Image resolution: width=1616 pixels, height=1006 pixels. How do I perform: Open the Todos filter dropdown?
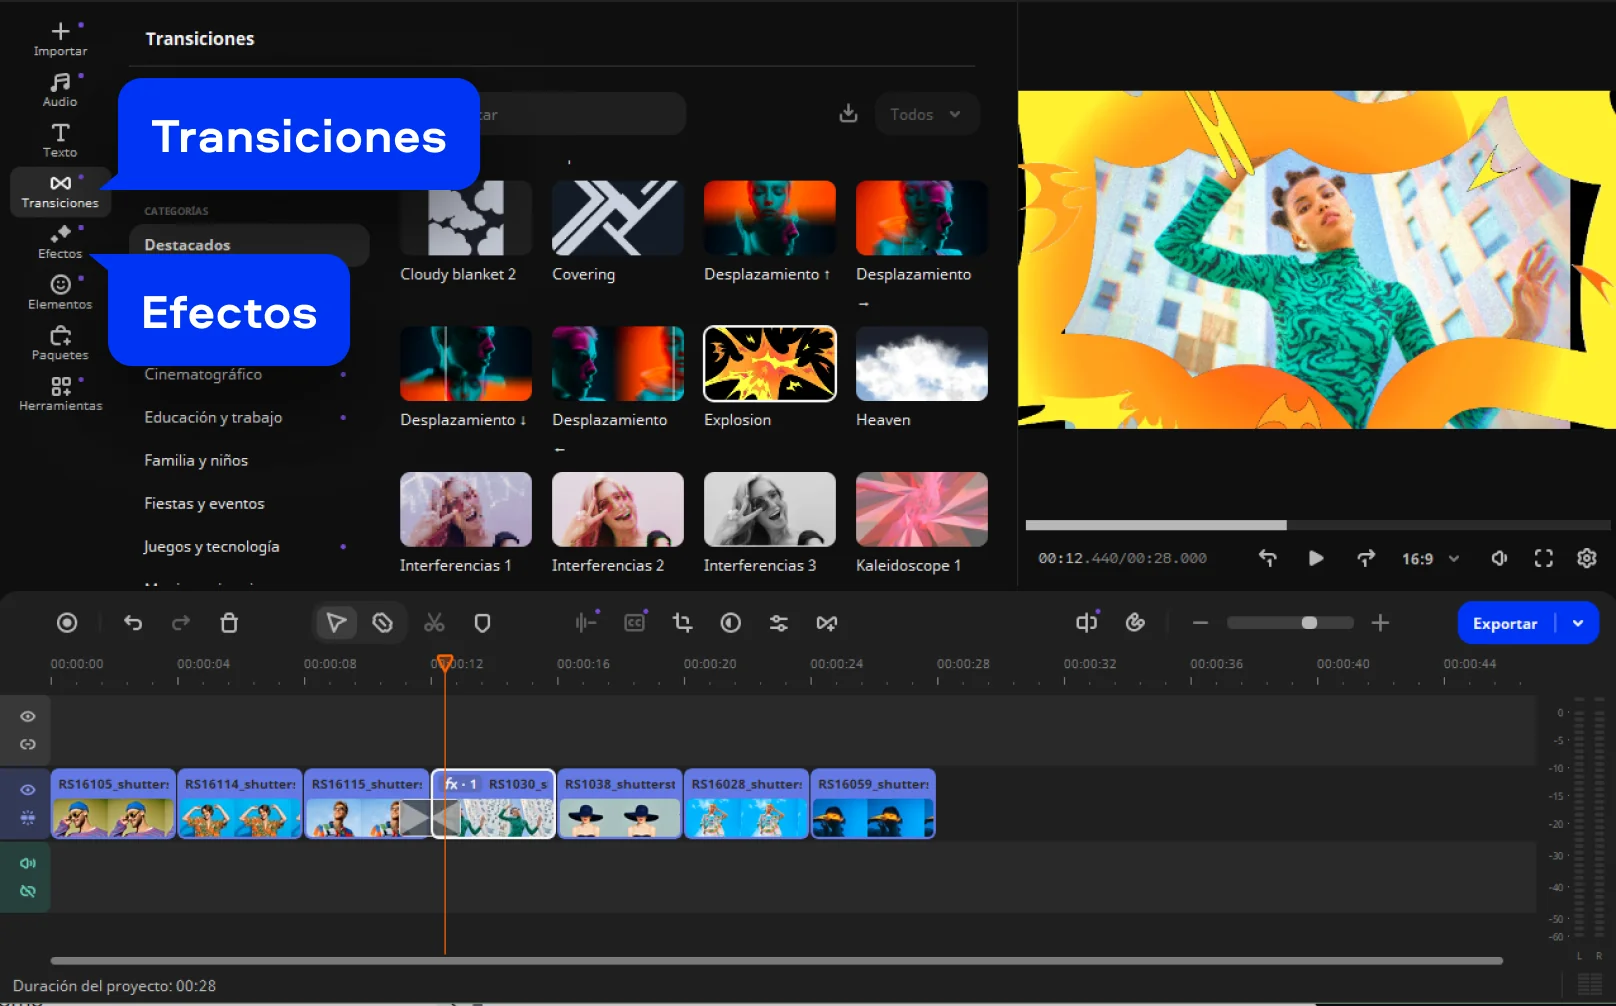(x=926, y=114)
